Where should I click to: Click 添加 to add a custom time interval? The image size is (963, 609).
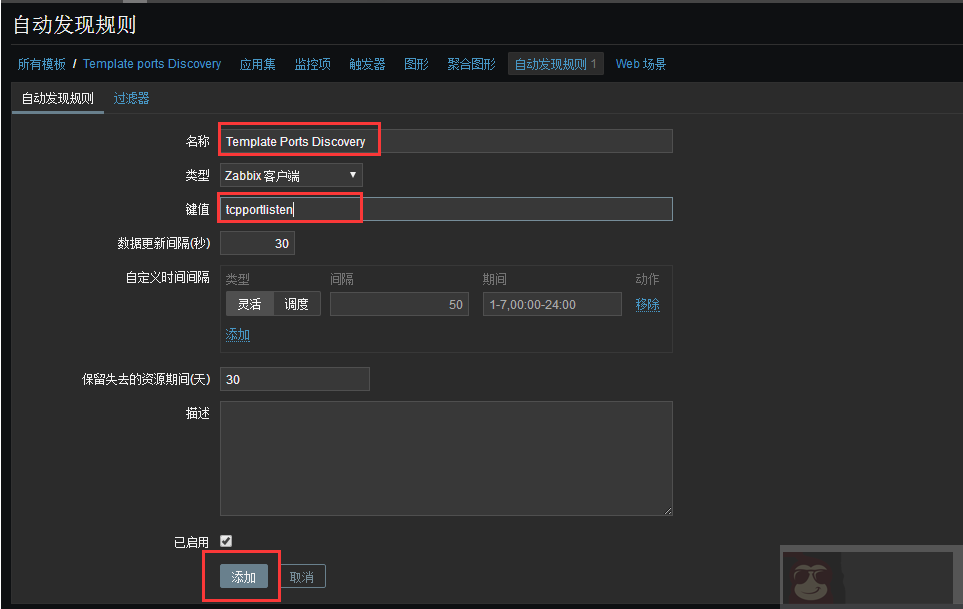click(x=237, y=334)
